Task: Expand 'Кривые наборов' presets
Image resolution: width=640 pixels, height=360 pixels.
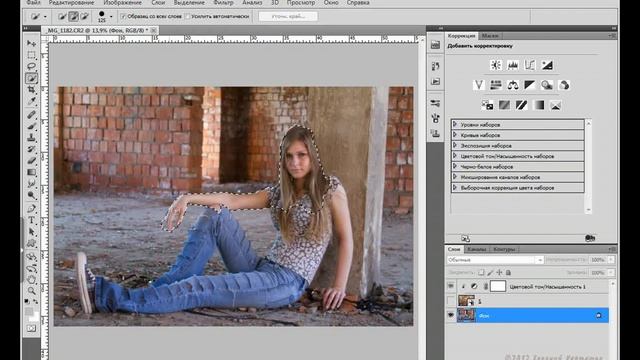Action: coord(455,135)
